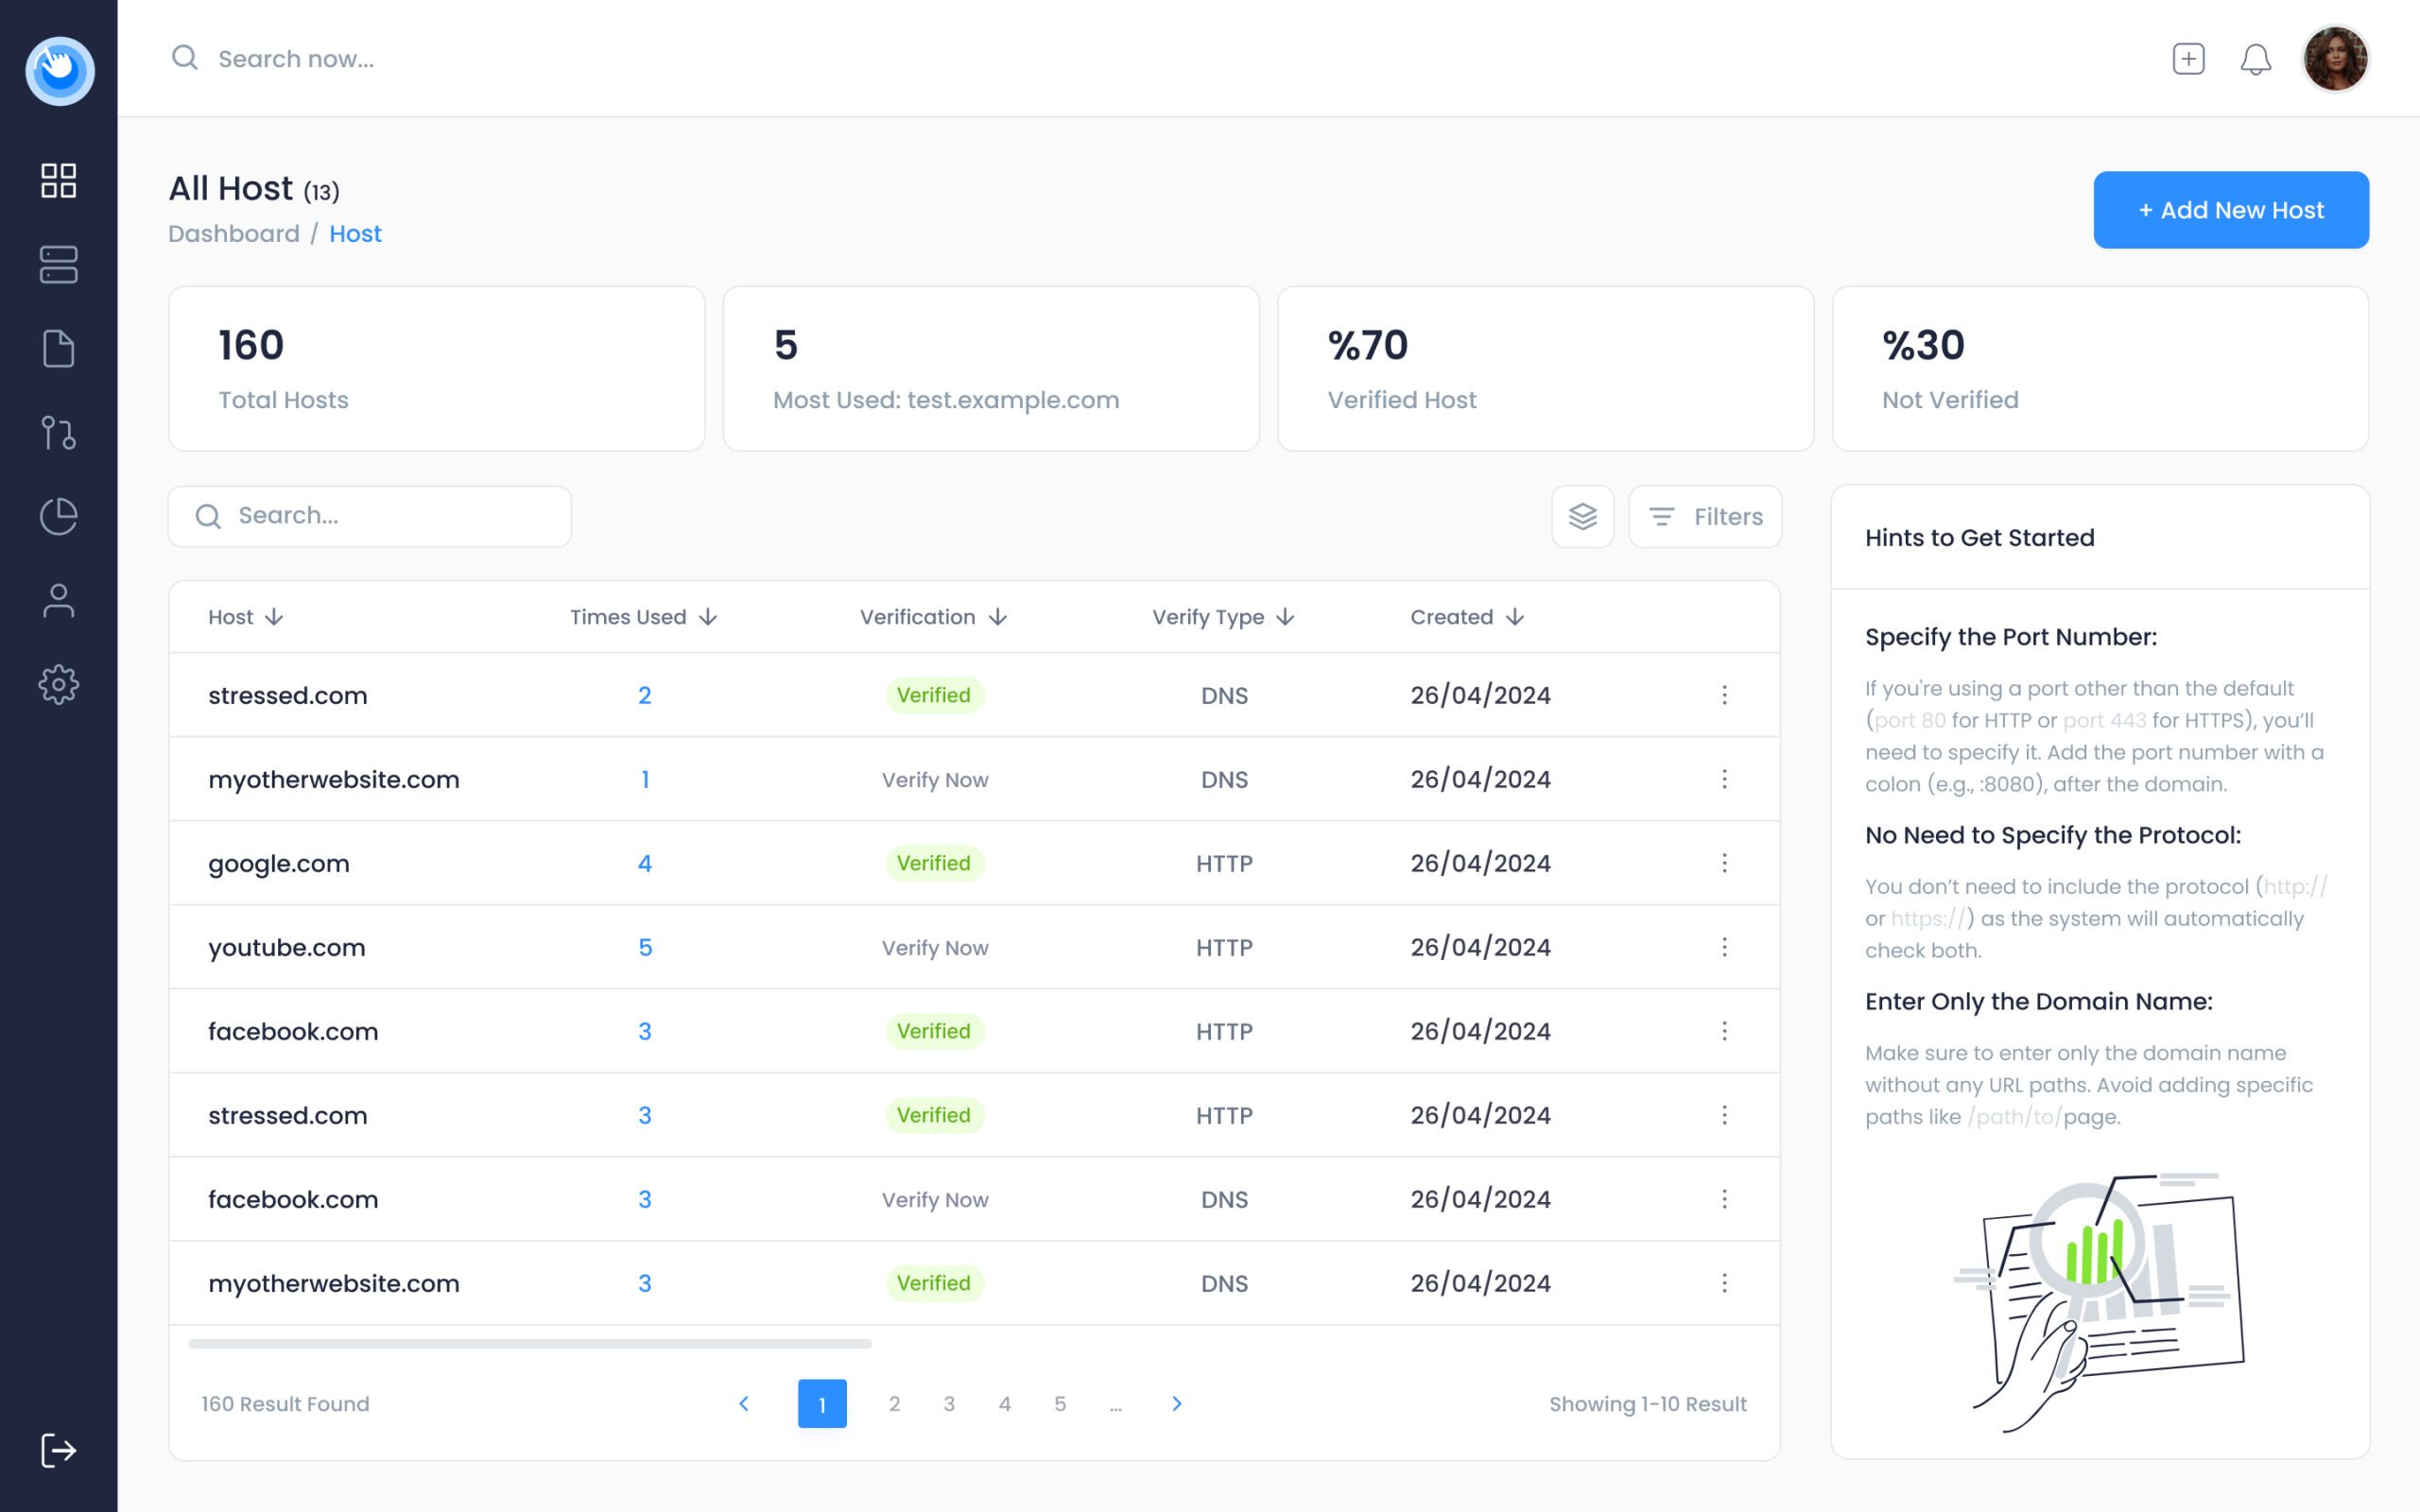Click Verify Now for youtube.com
This screenshot has height=1512, width=2420.
click(934, 947)
